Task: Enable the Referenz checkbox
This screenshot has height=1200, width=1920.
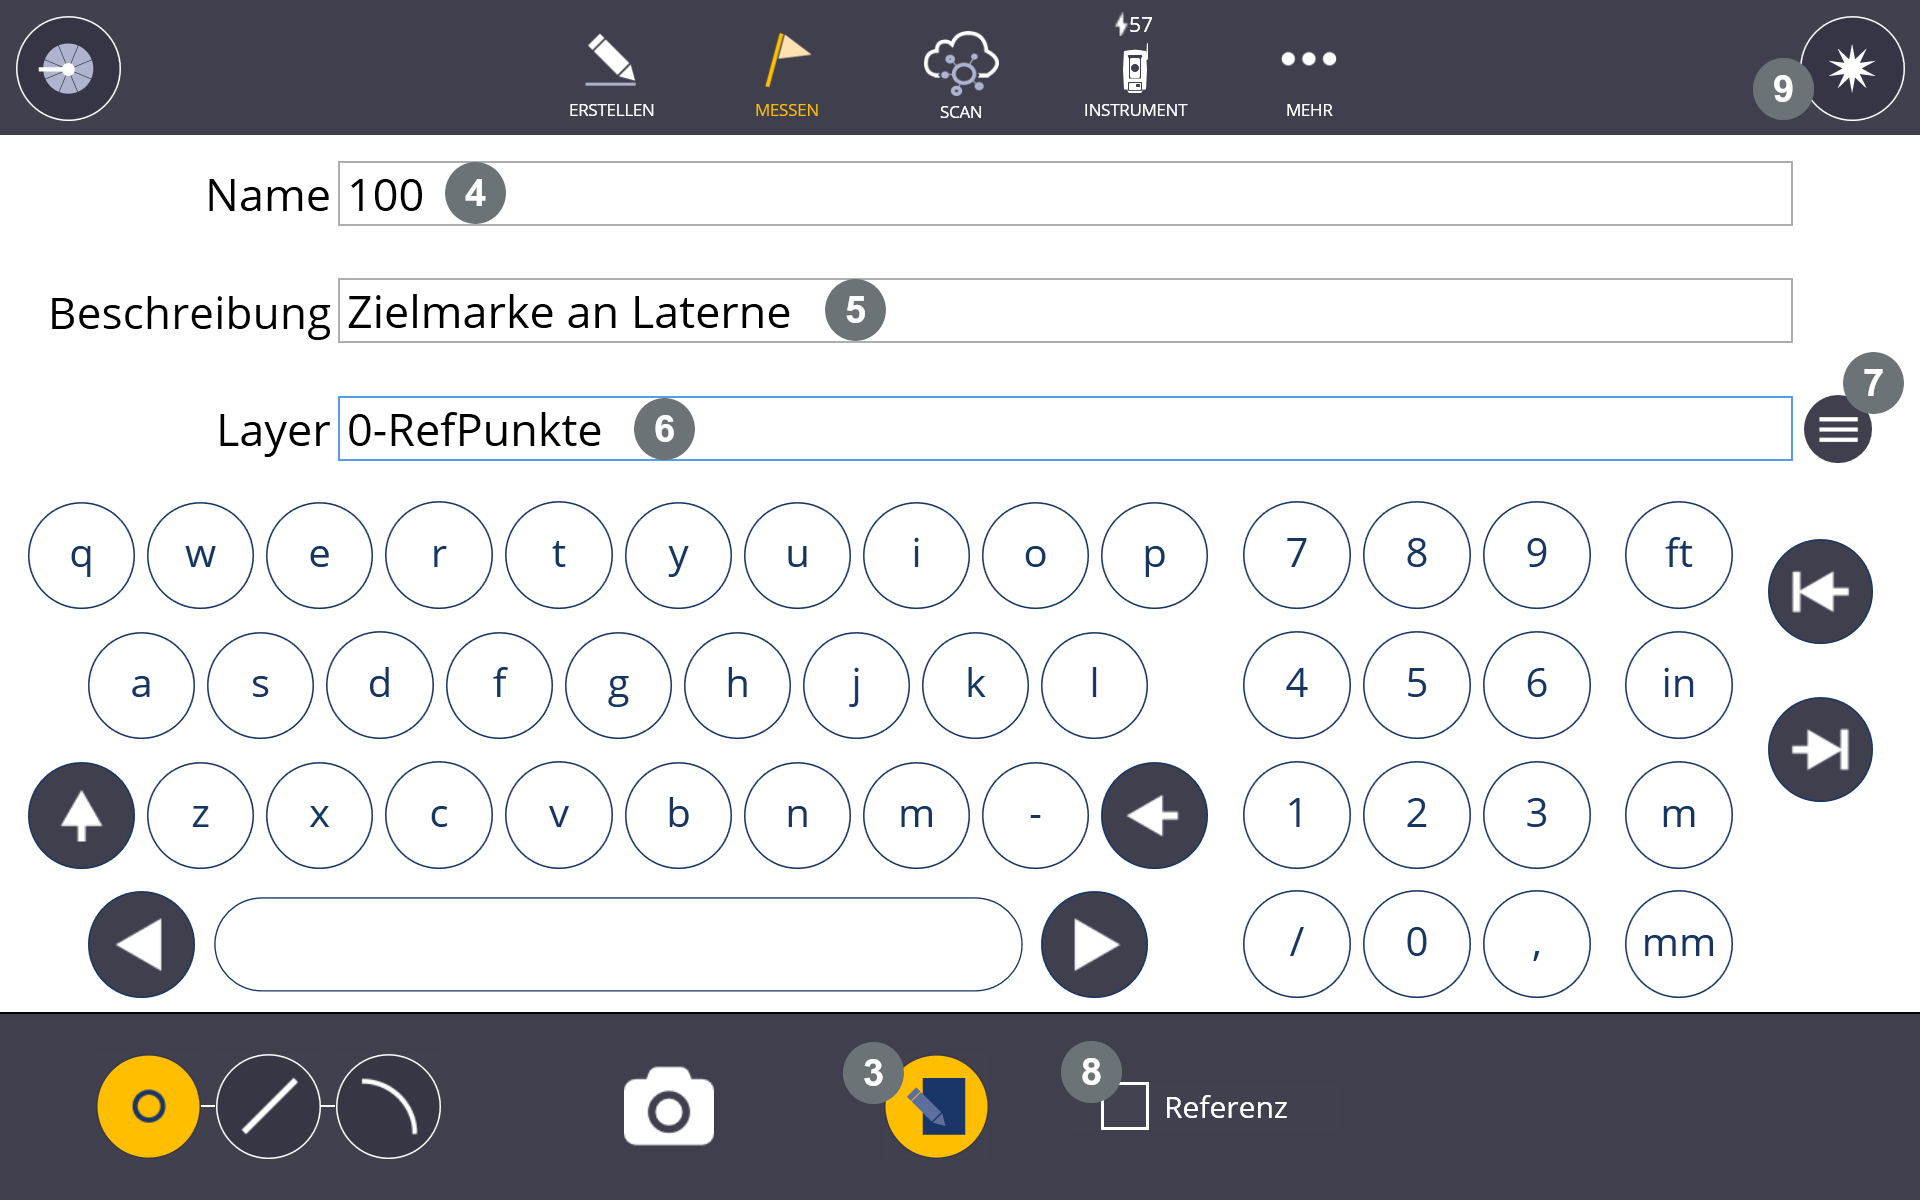Action: coord(1125,1107)
